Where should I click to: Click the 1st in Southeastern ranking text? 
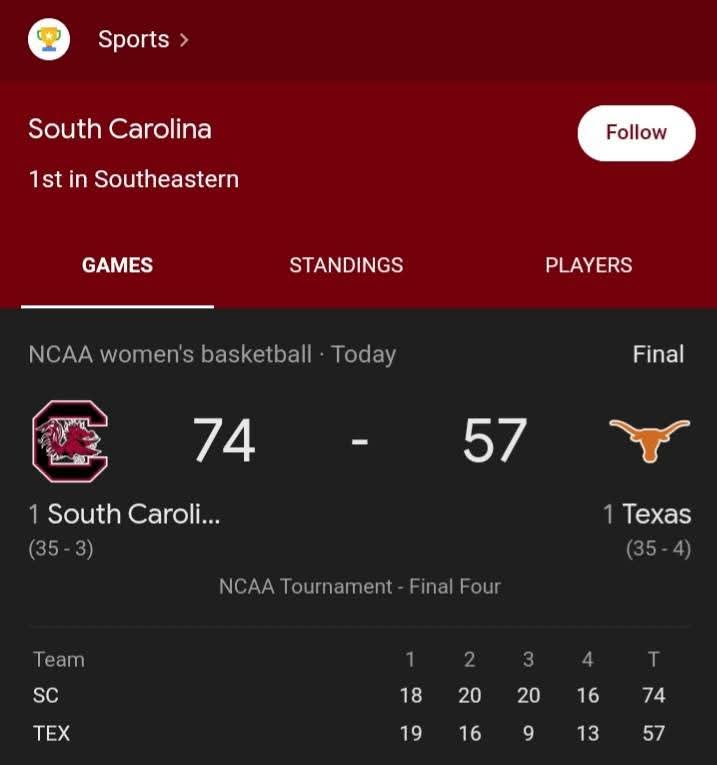coord(134,179)
